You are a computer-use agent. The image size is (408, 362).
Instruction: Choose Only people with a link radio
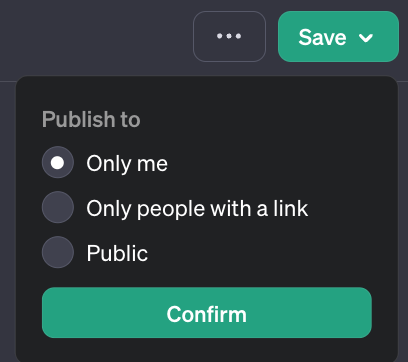58,207
